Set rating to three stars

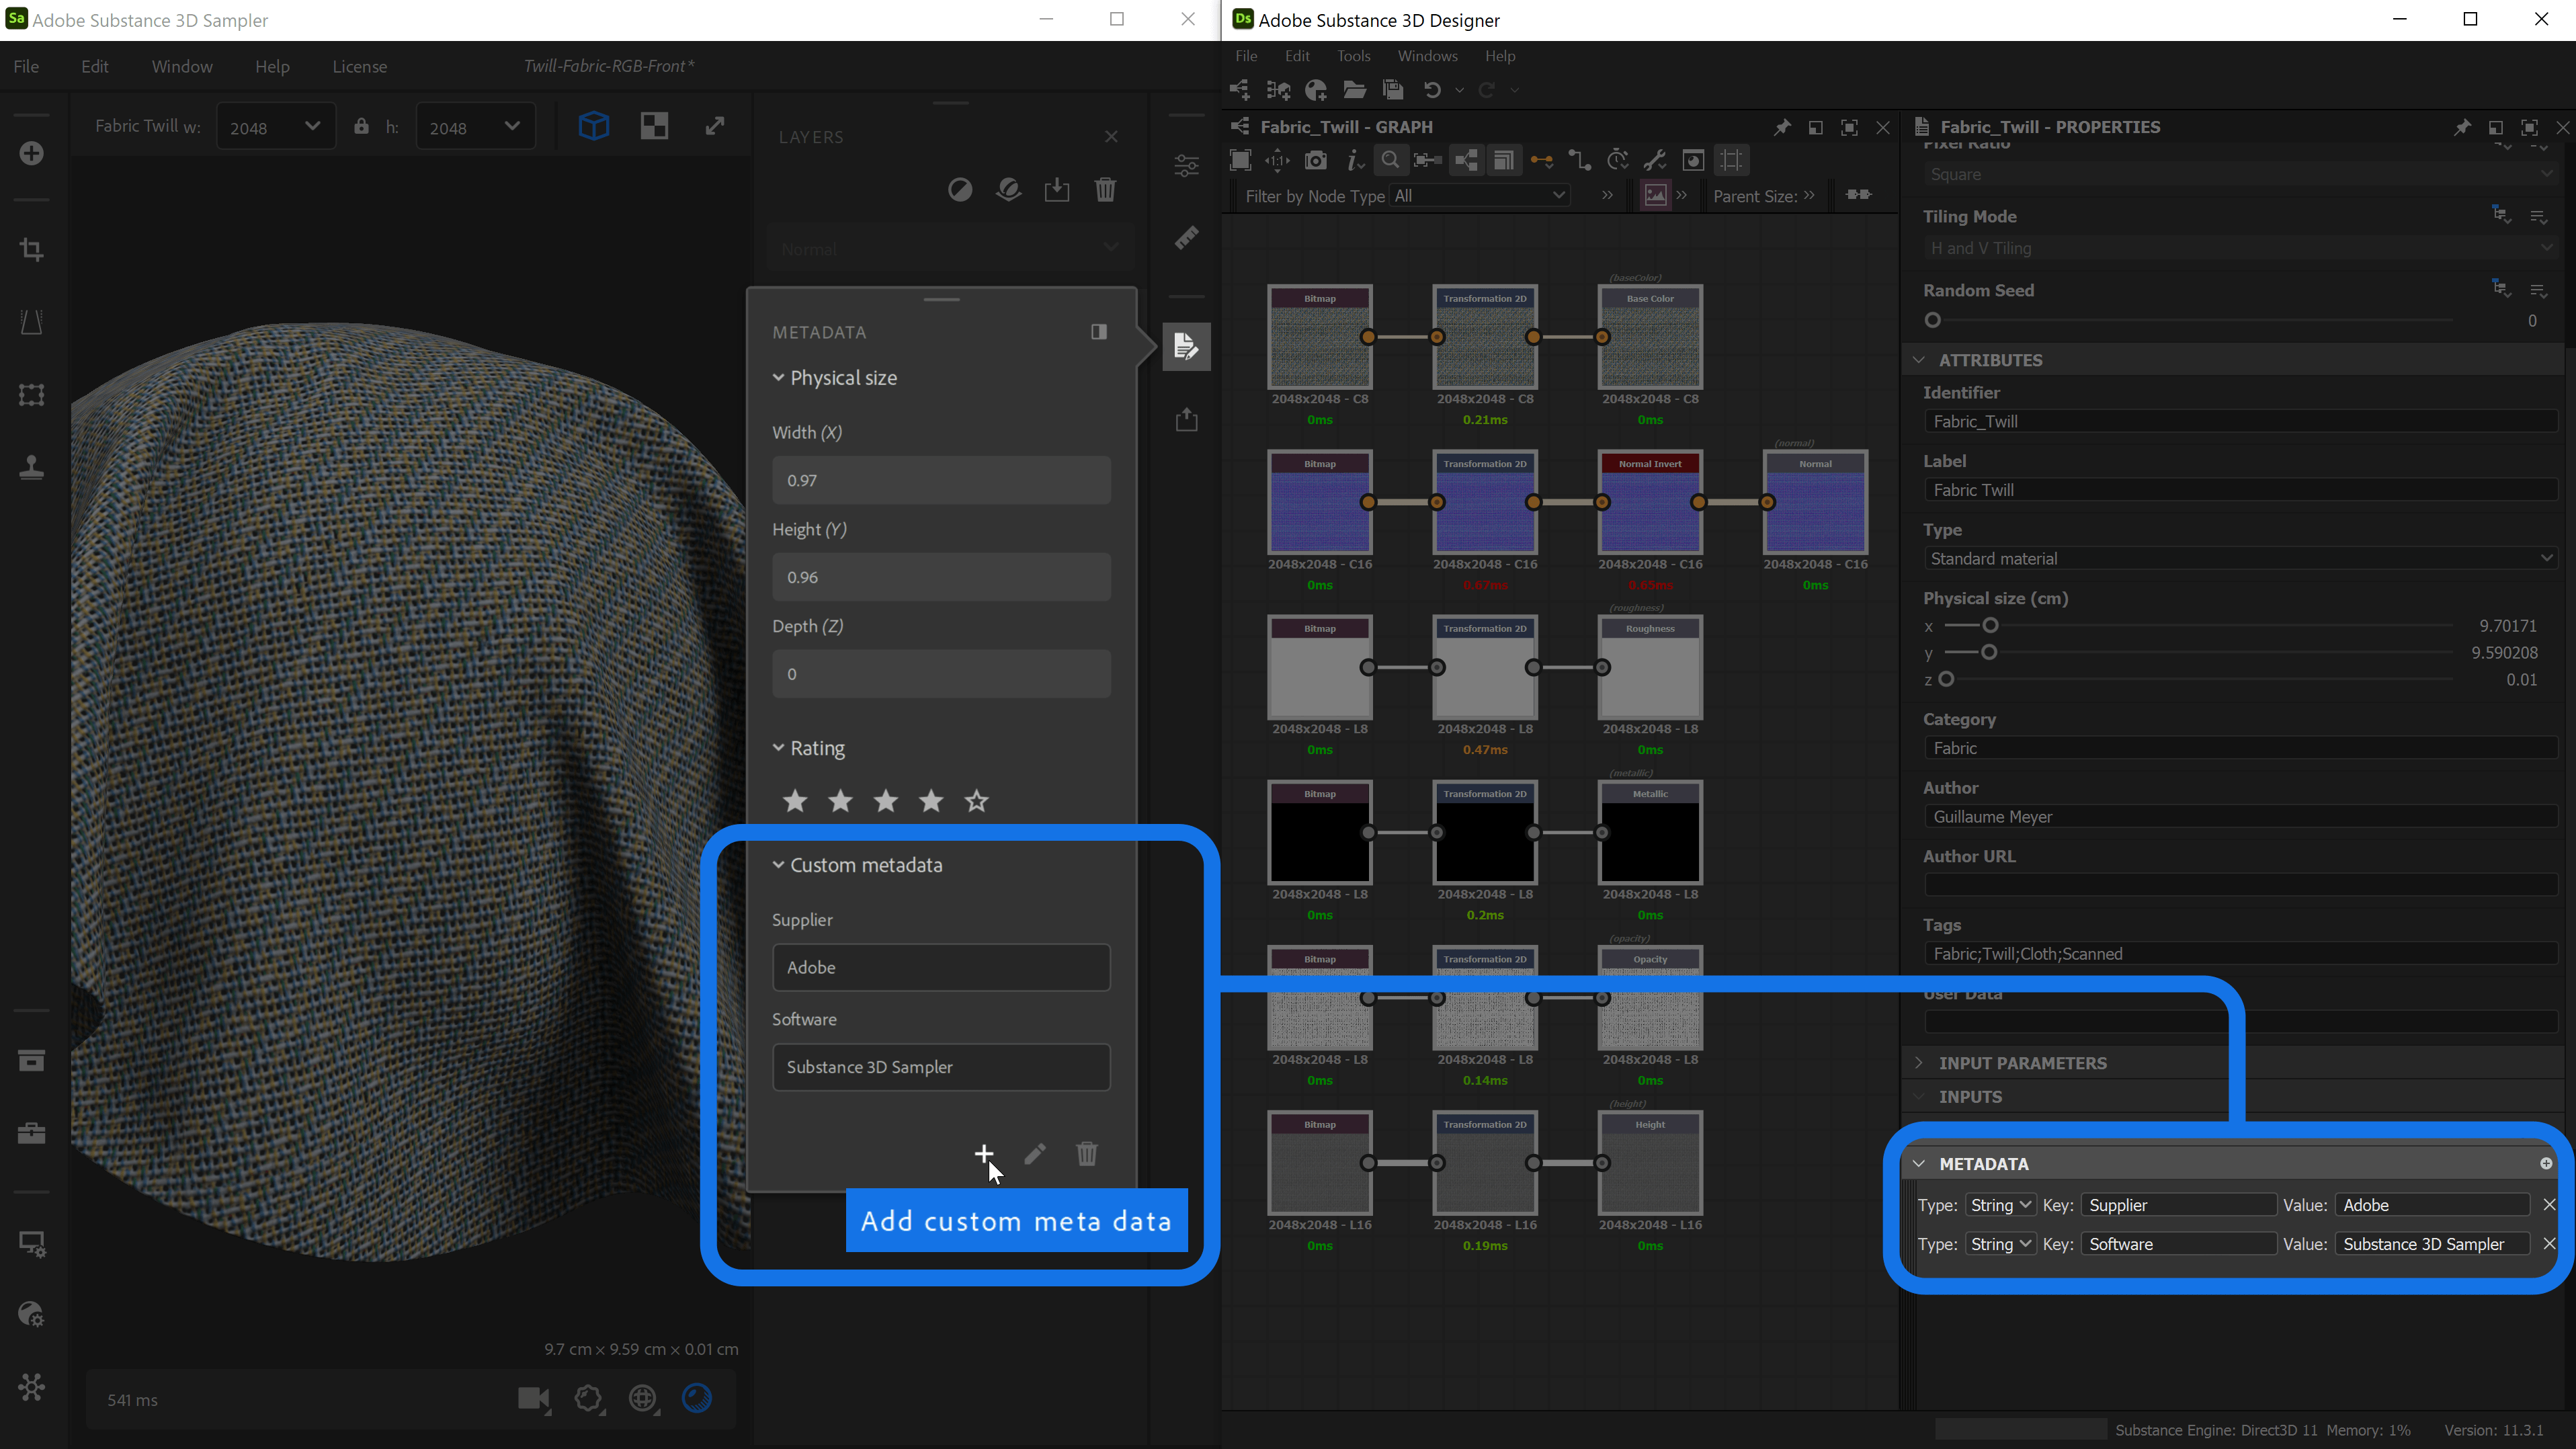tap(886, 801)
